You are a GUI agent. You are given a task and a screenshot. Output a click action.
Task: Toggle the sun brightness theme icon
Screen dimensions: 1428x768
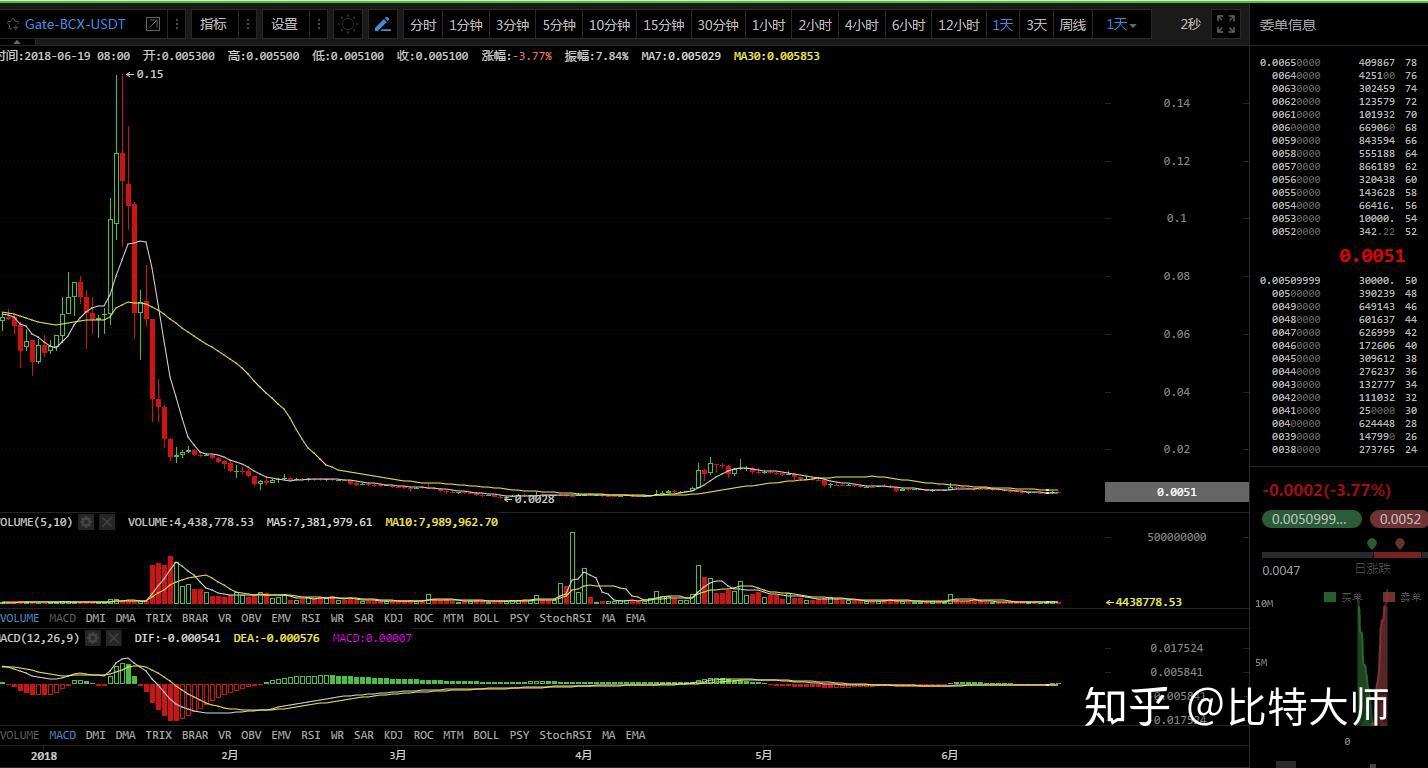pyautogui.click(x=347, y=24)
